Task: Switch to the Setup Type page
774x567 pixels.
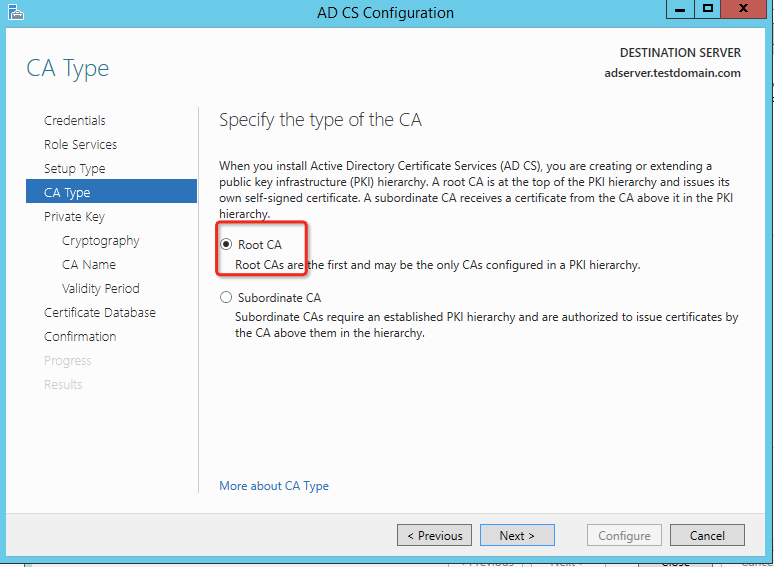Action: pos(74,168)
